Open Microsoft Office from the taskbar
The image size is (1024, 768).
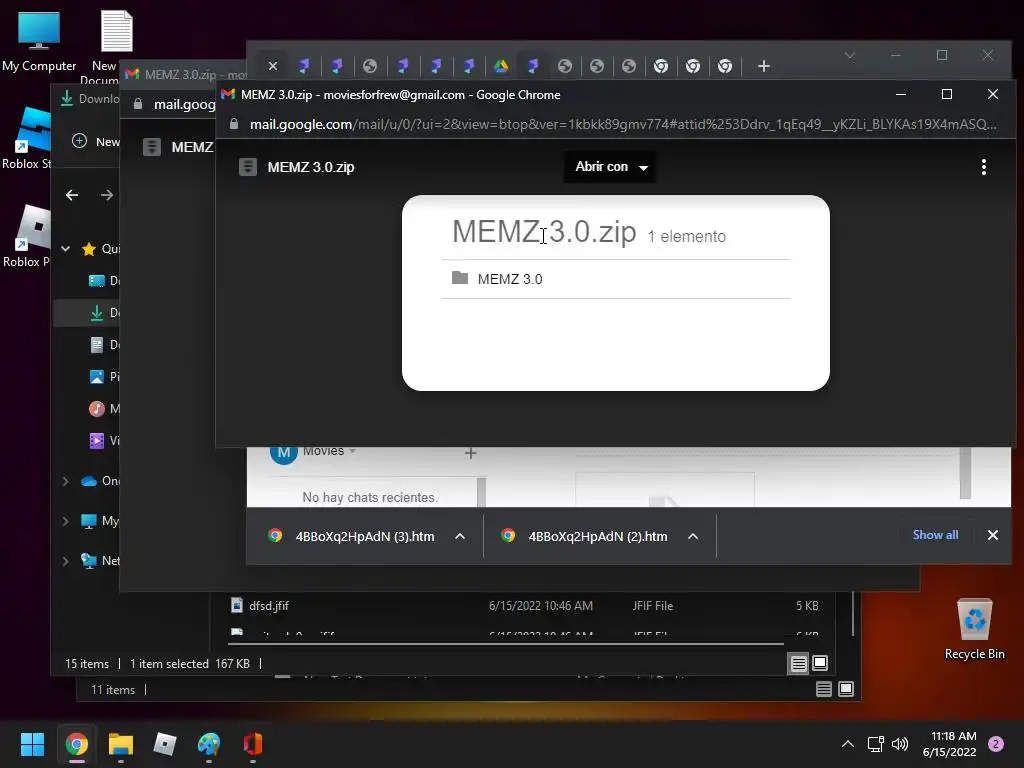coord(253,744)
